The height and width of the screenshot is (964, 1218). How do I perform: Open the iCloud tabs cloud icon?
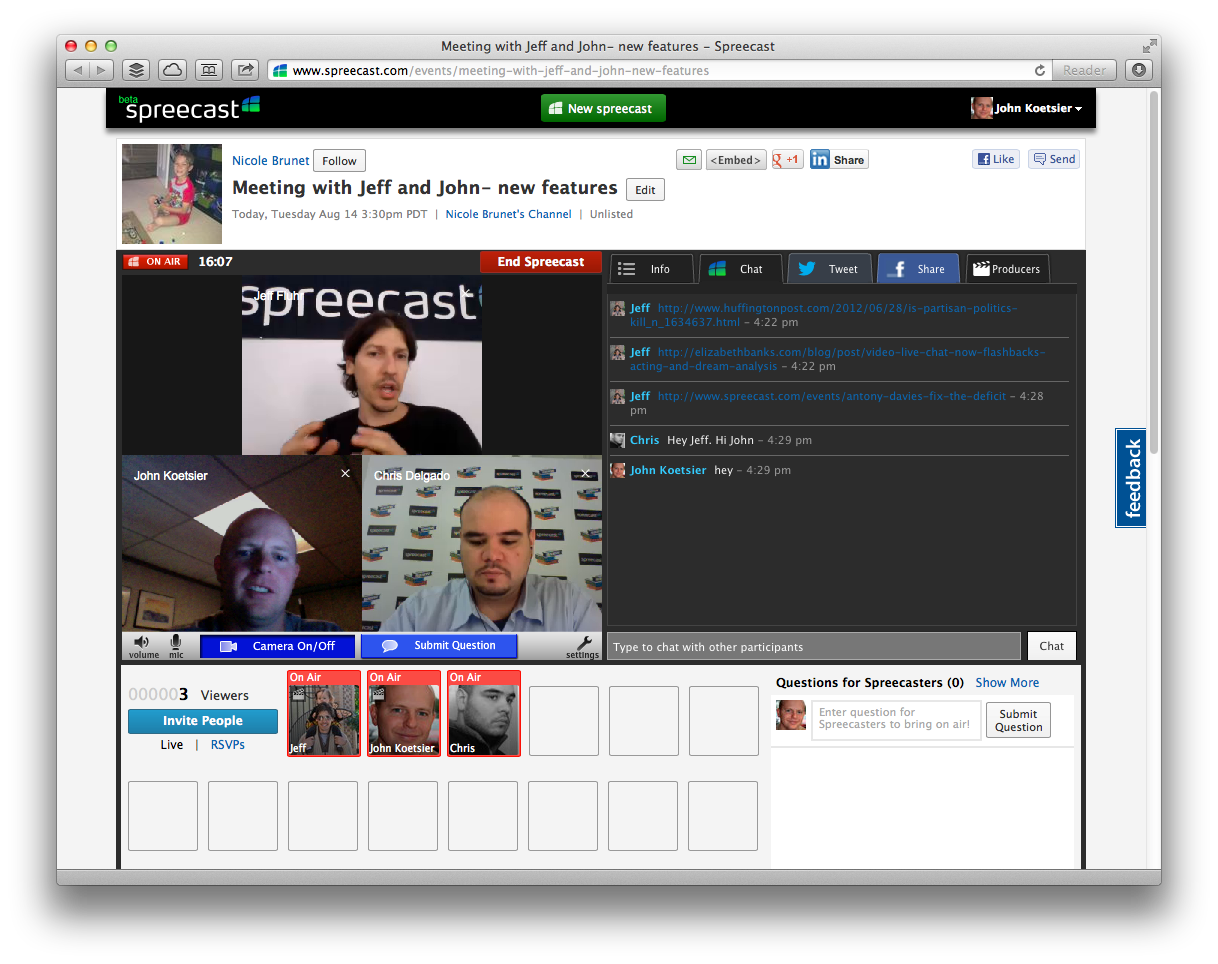(173, 71)
